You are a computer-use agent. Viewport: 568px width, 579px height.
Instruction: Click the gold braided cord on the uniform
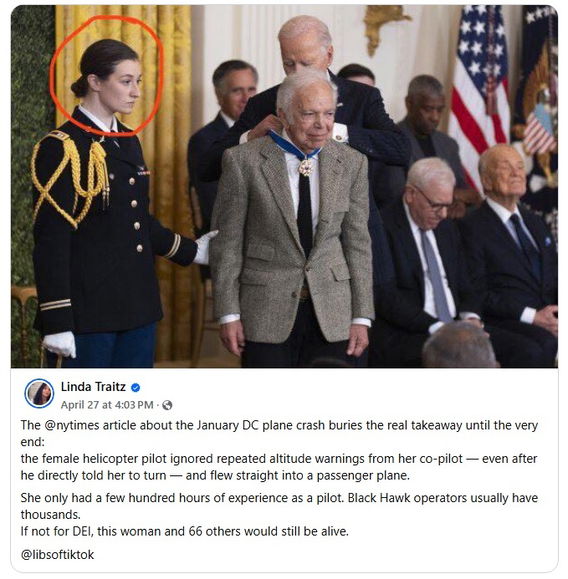(76, 175)
